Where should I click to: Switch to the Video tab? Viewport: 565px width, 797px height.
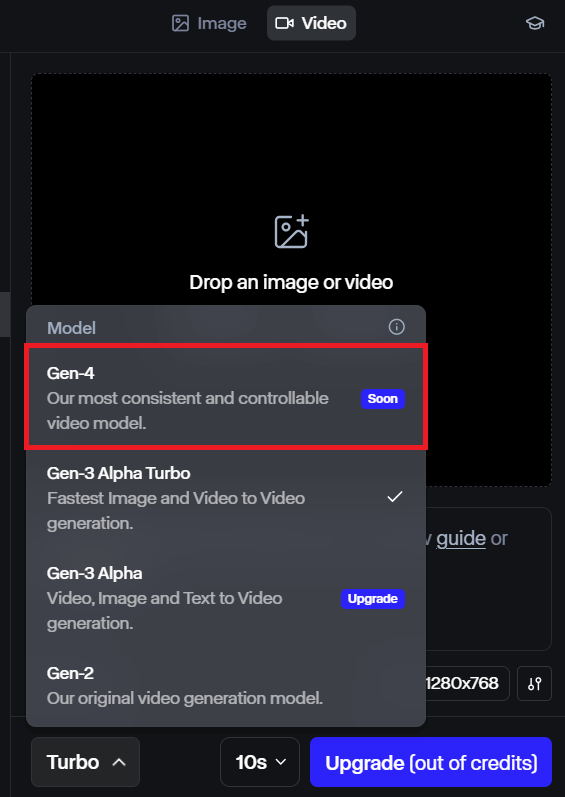[311, 23]
